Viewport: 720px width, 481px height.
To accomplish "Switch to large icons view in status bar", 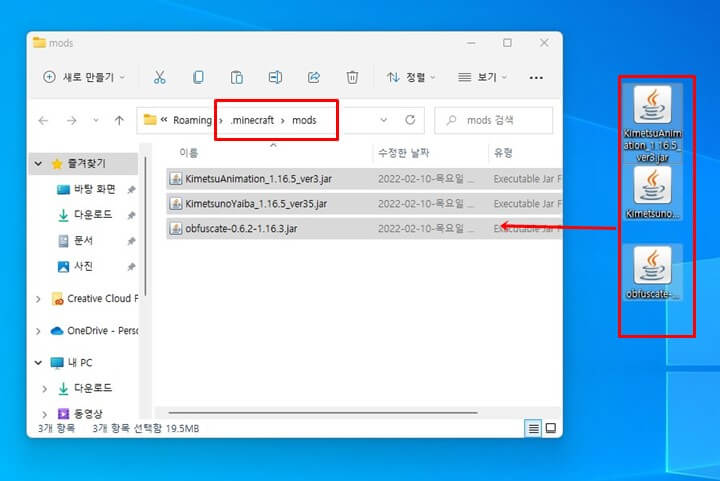I will coord(551,429).
